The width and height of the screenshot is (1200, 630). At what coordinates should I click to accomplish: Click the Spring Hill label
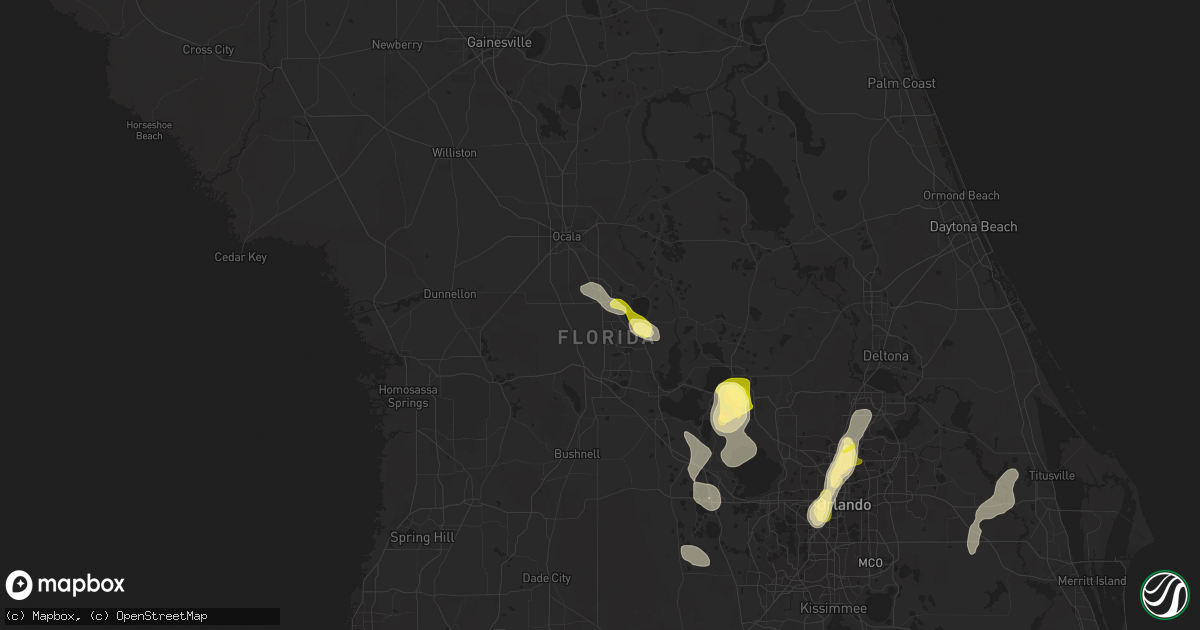[422, 538]
